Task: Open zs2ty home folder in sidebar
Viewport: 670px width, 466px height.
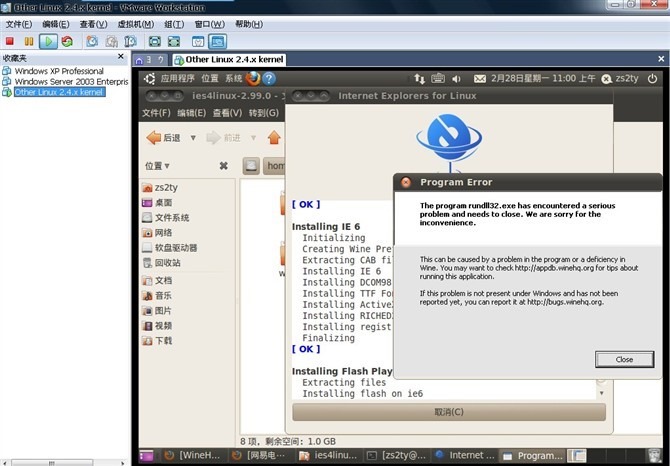Action: (x=160, y=188)
